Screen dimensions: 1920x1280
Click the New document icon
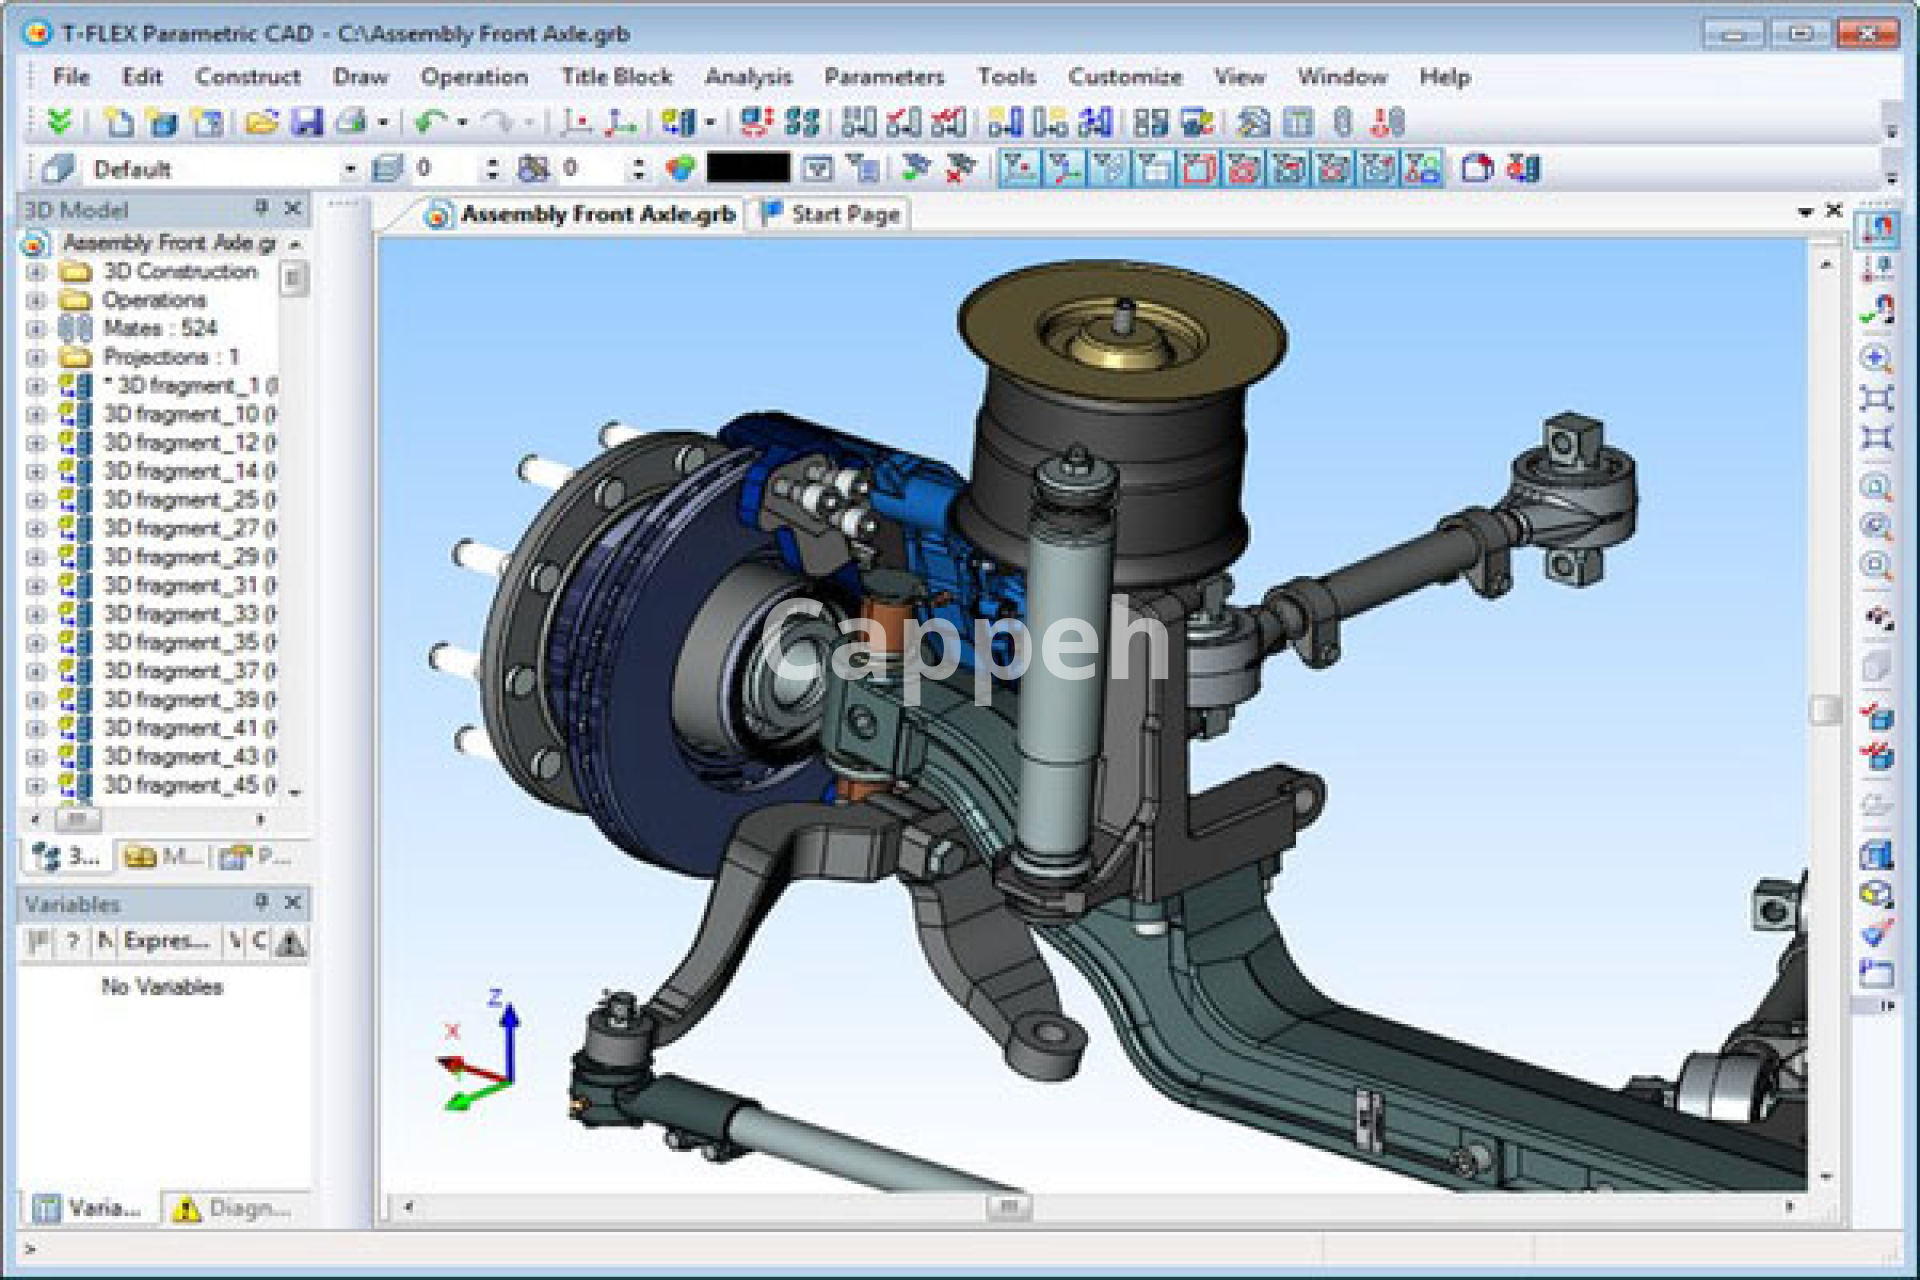pyautogui.click(x=119, y=122)
